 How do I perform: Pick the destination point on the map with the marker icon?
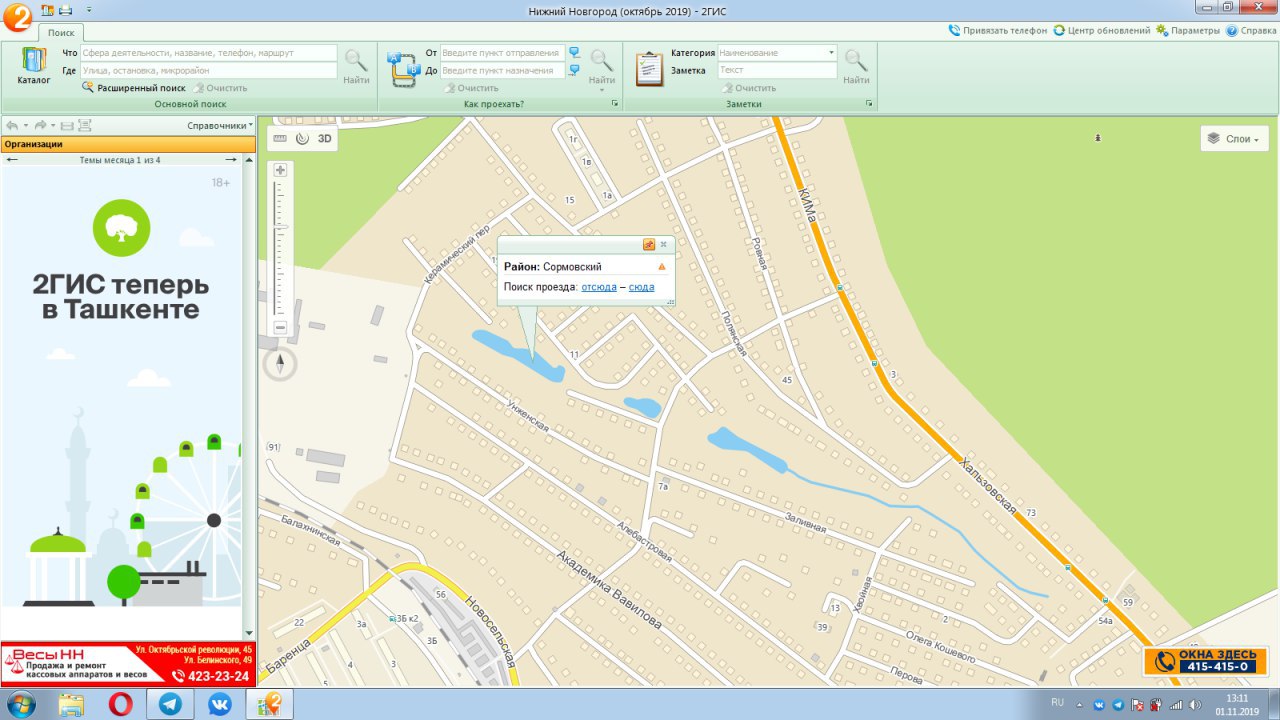point(574,70)
